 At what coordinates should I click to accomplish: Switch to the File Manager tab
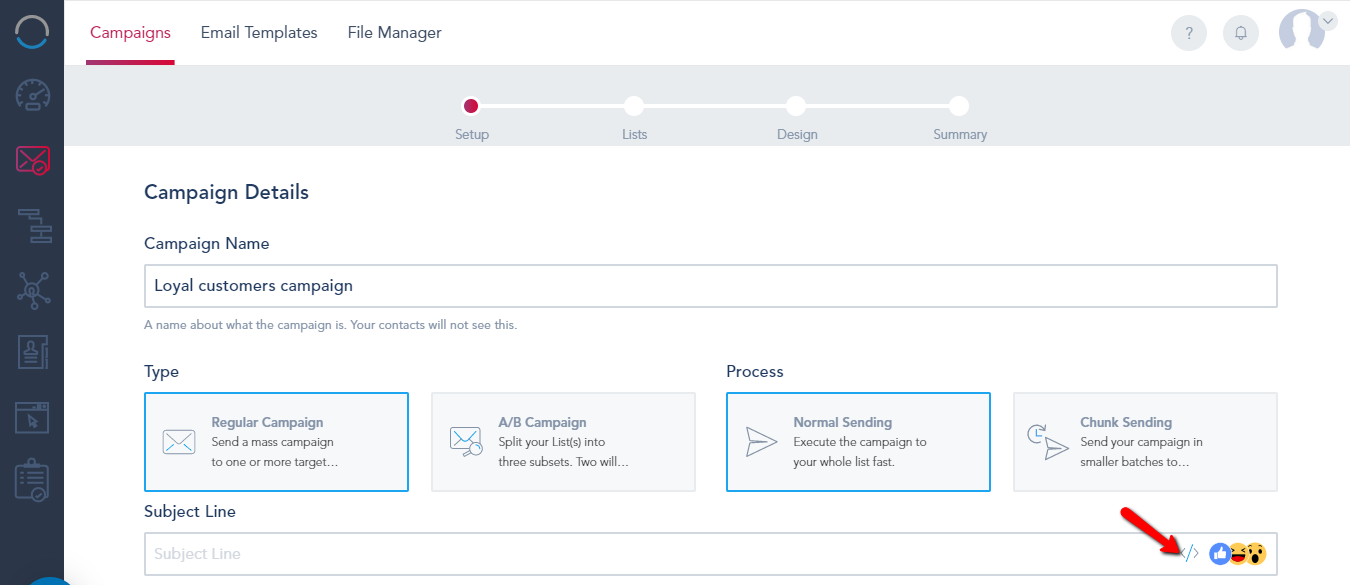click(395, 33)
